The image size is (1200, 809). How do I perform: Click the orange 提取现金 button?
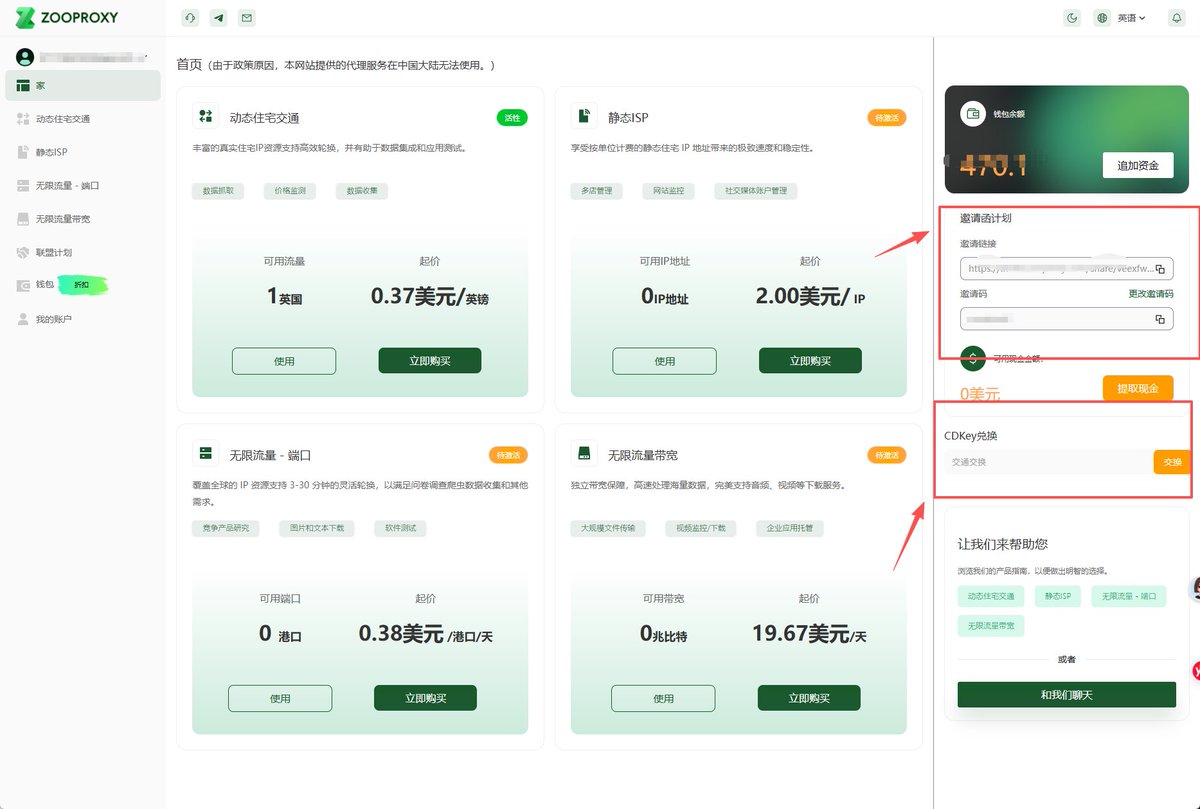pyautogui.click(x=1138, y=388)
